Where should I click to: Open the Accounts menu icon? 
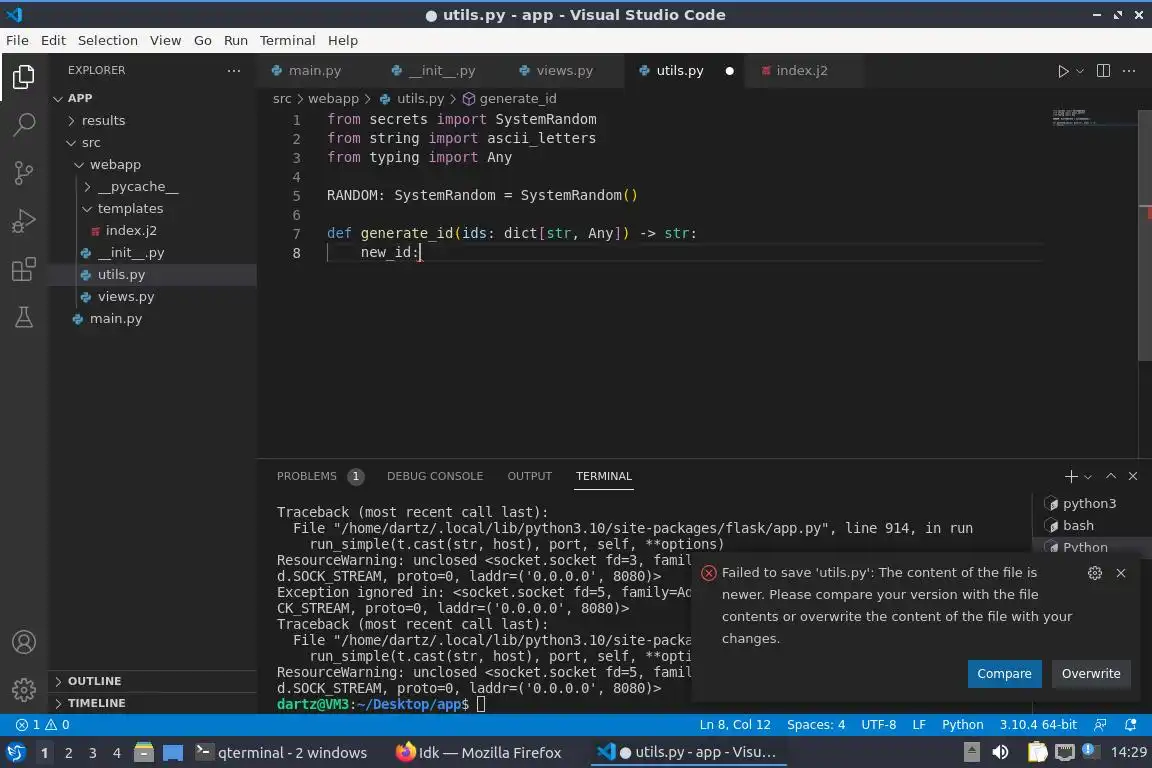24,642
